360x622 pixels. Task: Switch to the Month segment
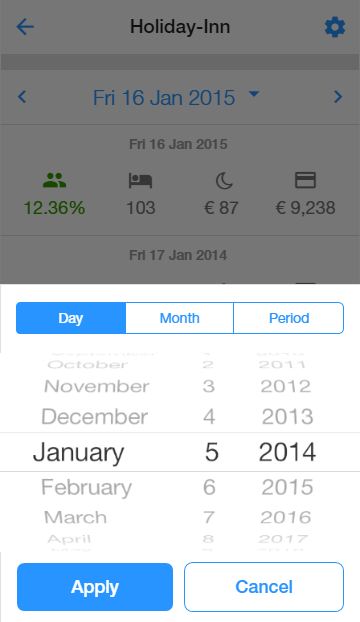[x=180, y=318]
